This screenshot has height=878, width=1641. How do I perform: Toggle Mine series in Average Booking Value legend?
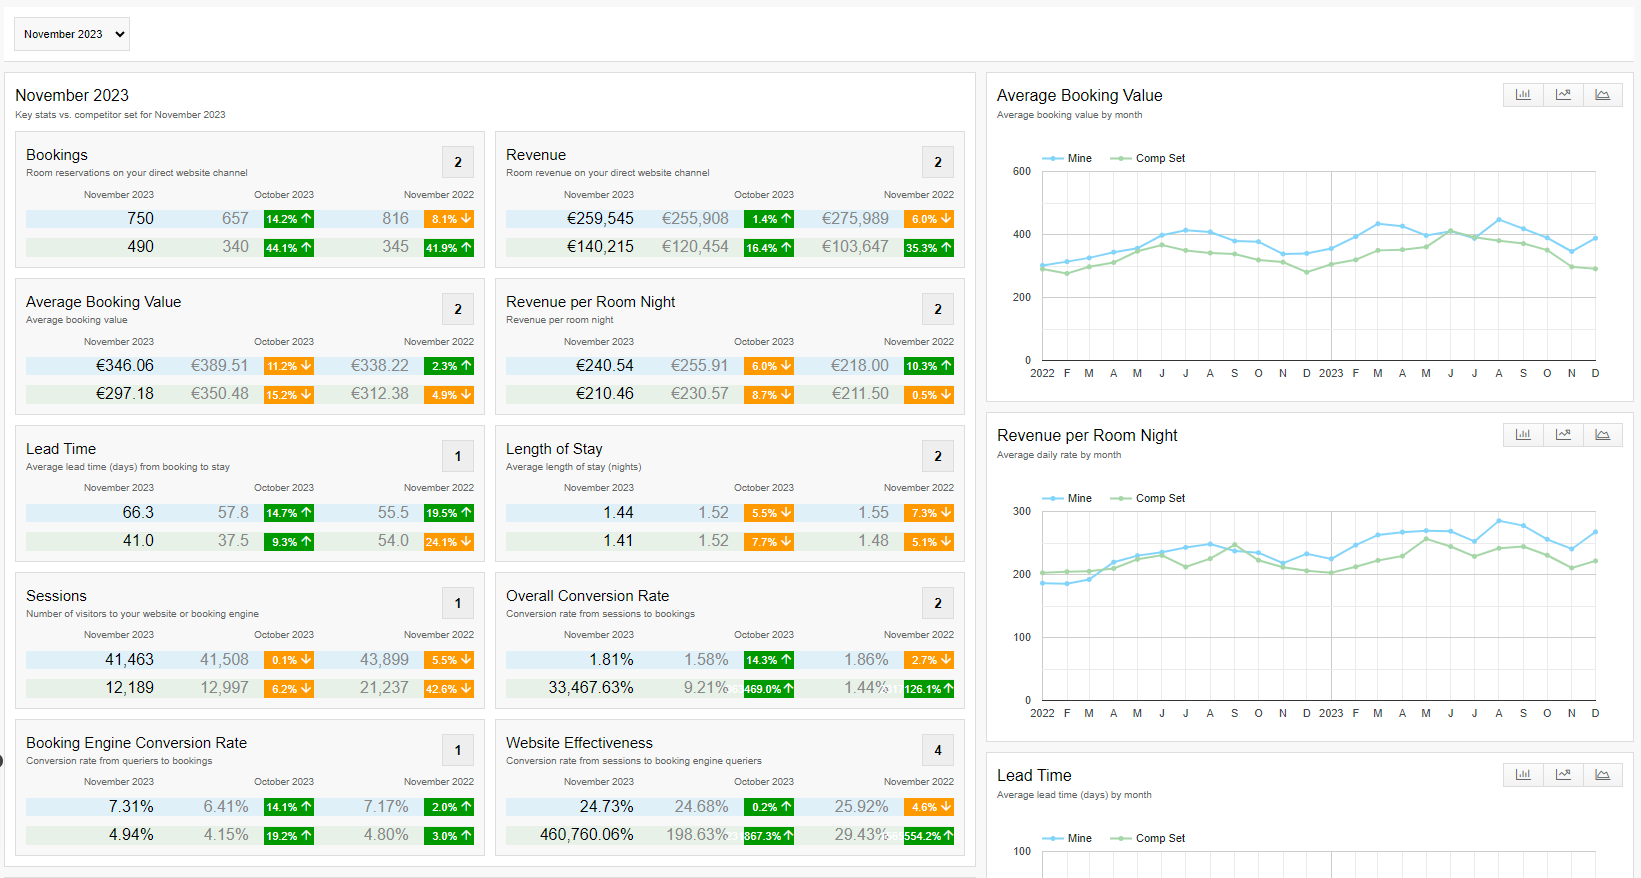(1067, 158)
